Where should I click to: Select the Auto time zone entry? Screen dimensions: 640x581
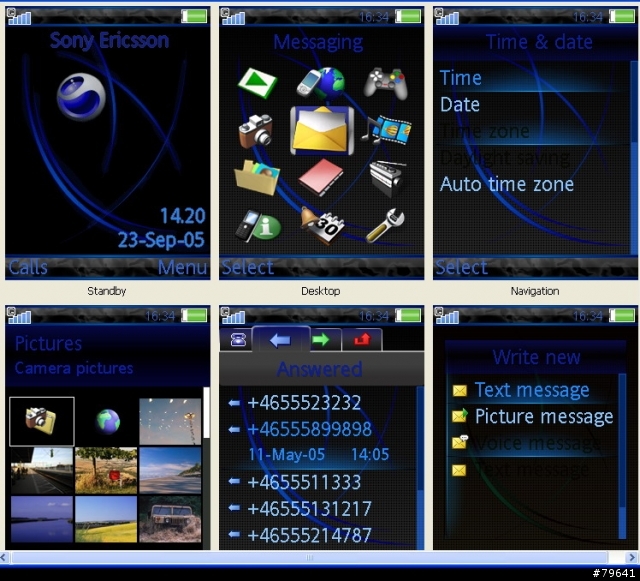click(533, 184)
